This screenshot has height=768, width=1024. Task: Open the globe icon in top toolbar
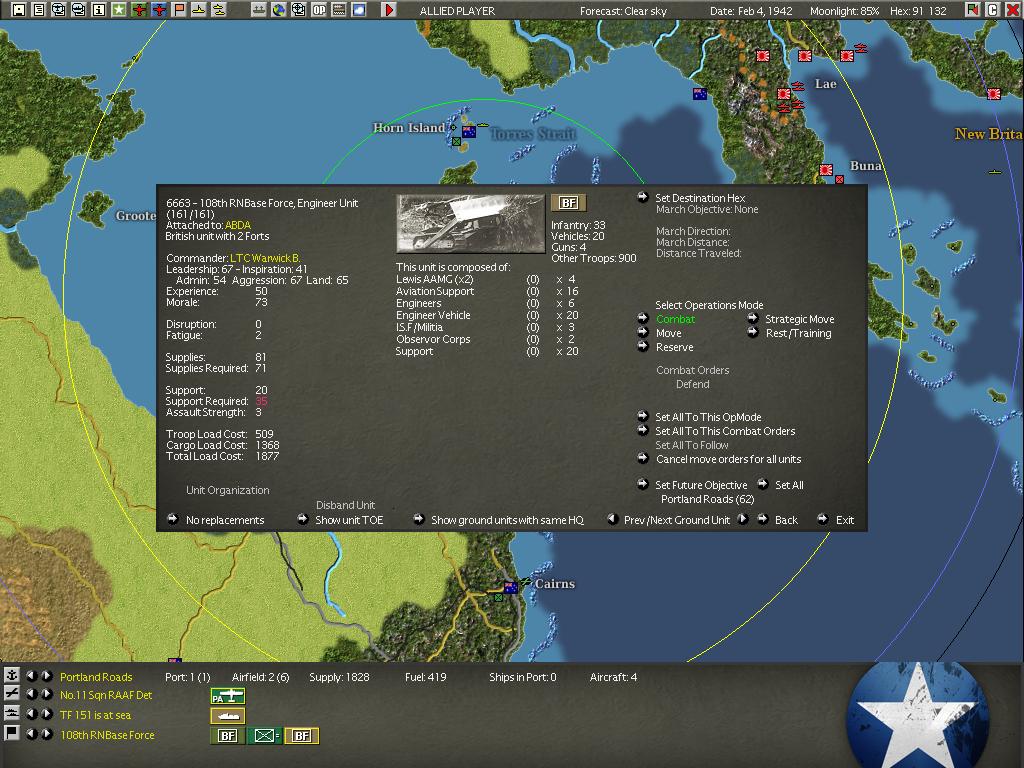point(279,10)
